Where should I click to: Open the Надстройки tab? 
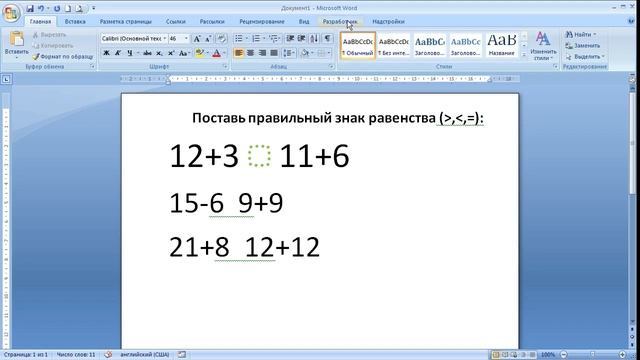(388, 21)
